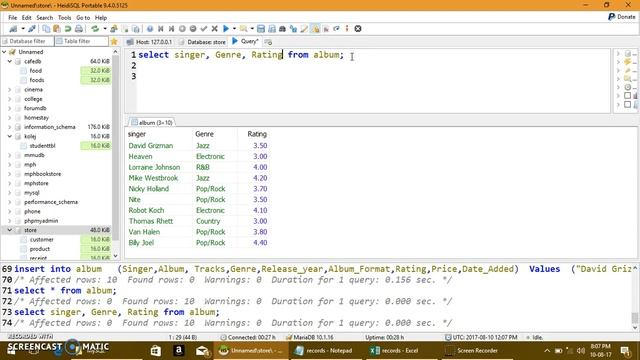
Task: Click the binoculars Find text icon
Action: tap(282, 29)
